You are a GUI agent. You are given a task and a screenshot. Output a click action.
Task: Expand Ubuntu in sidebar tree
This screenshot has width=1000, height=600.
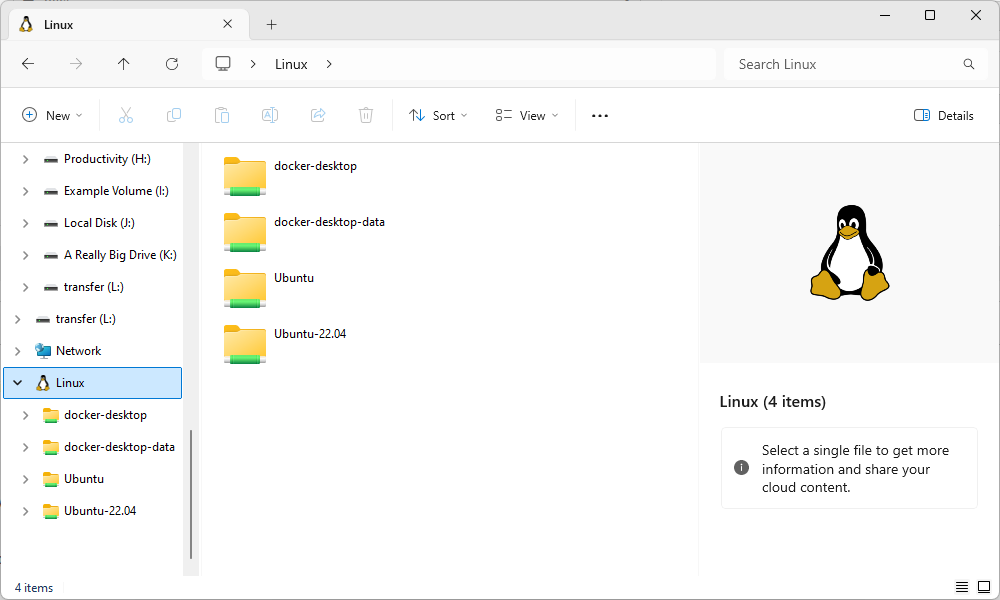(26, 479)
